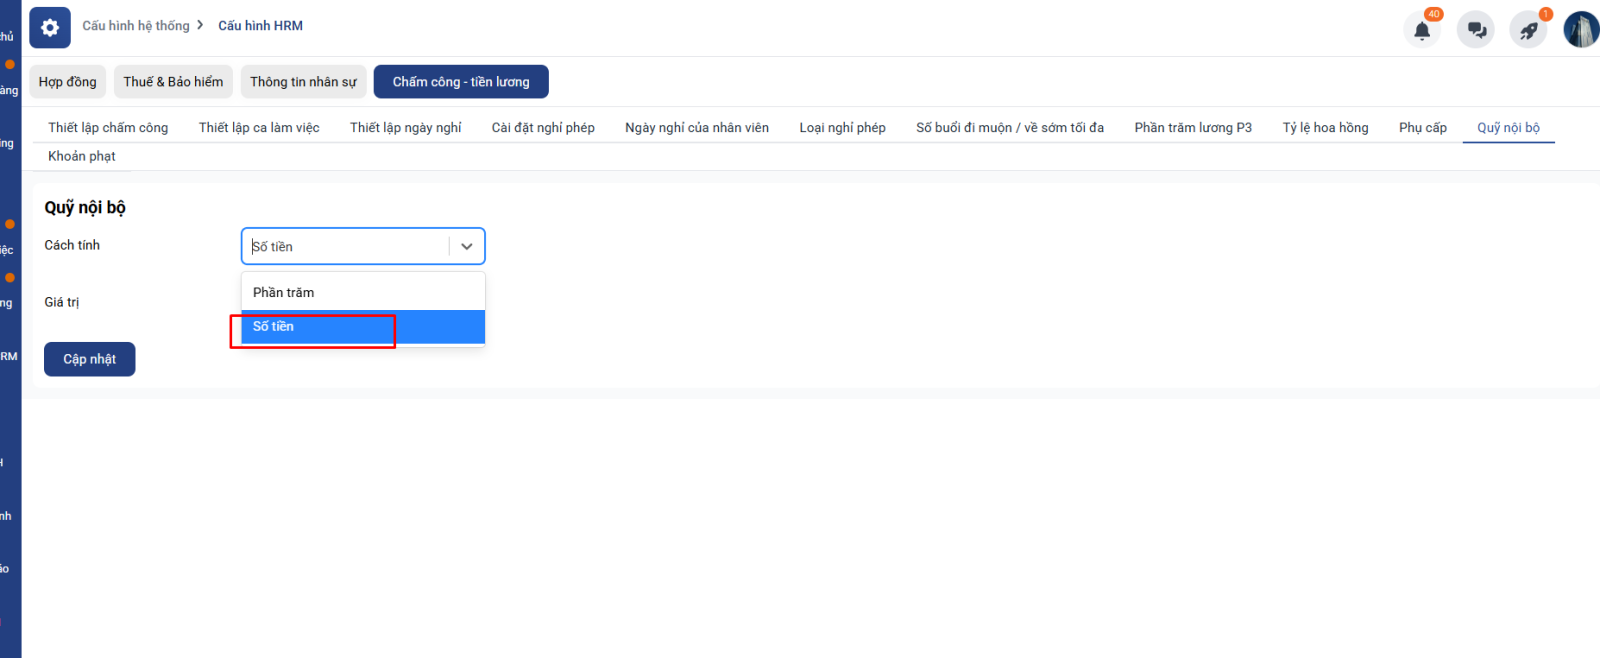This screenshot has height=658, width=1600.
Task: Click the Cấu hình hệ thống breadcrumb link
Action: pos(136,26)
